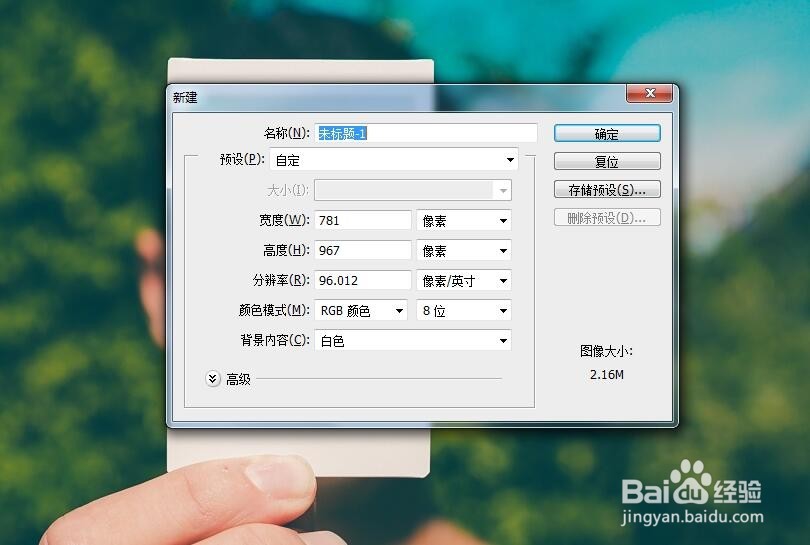810x545 pixels.
Task: Close the 新建 dialog
Action: coord(649,93)
